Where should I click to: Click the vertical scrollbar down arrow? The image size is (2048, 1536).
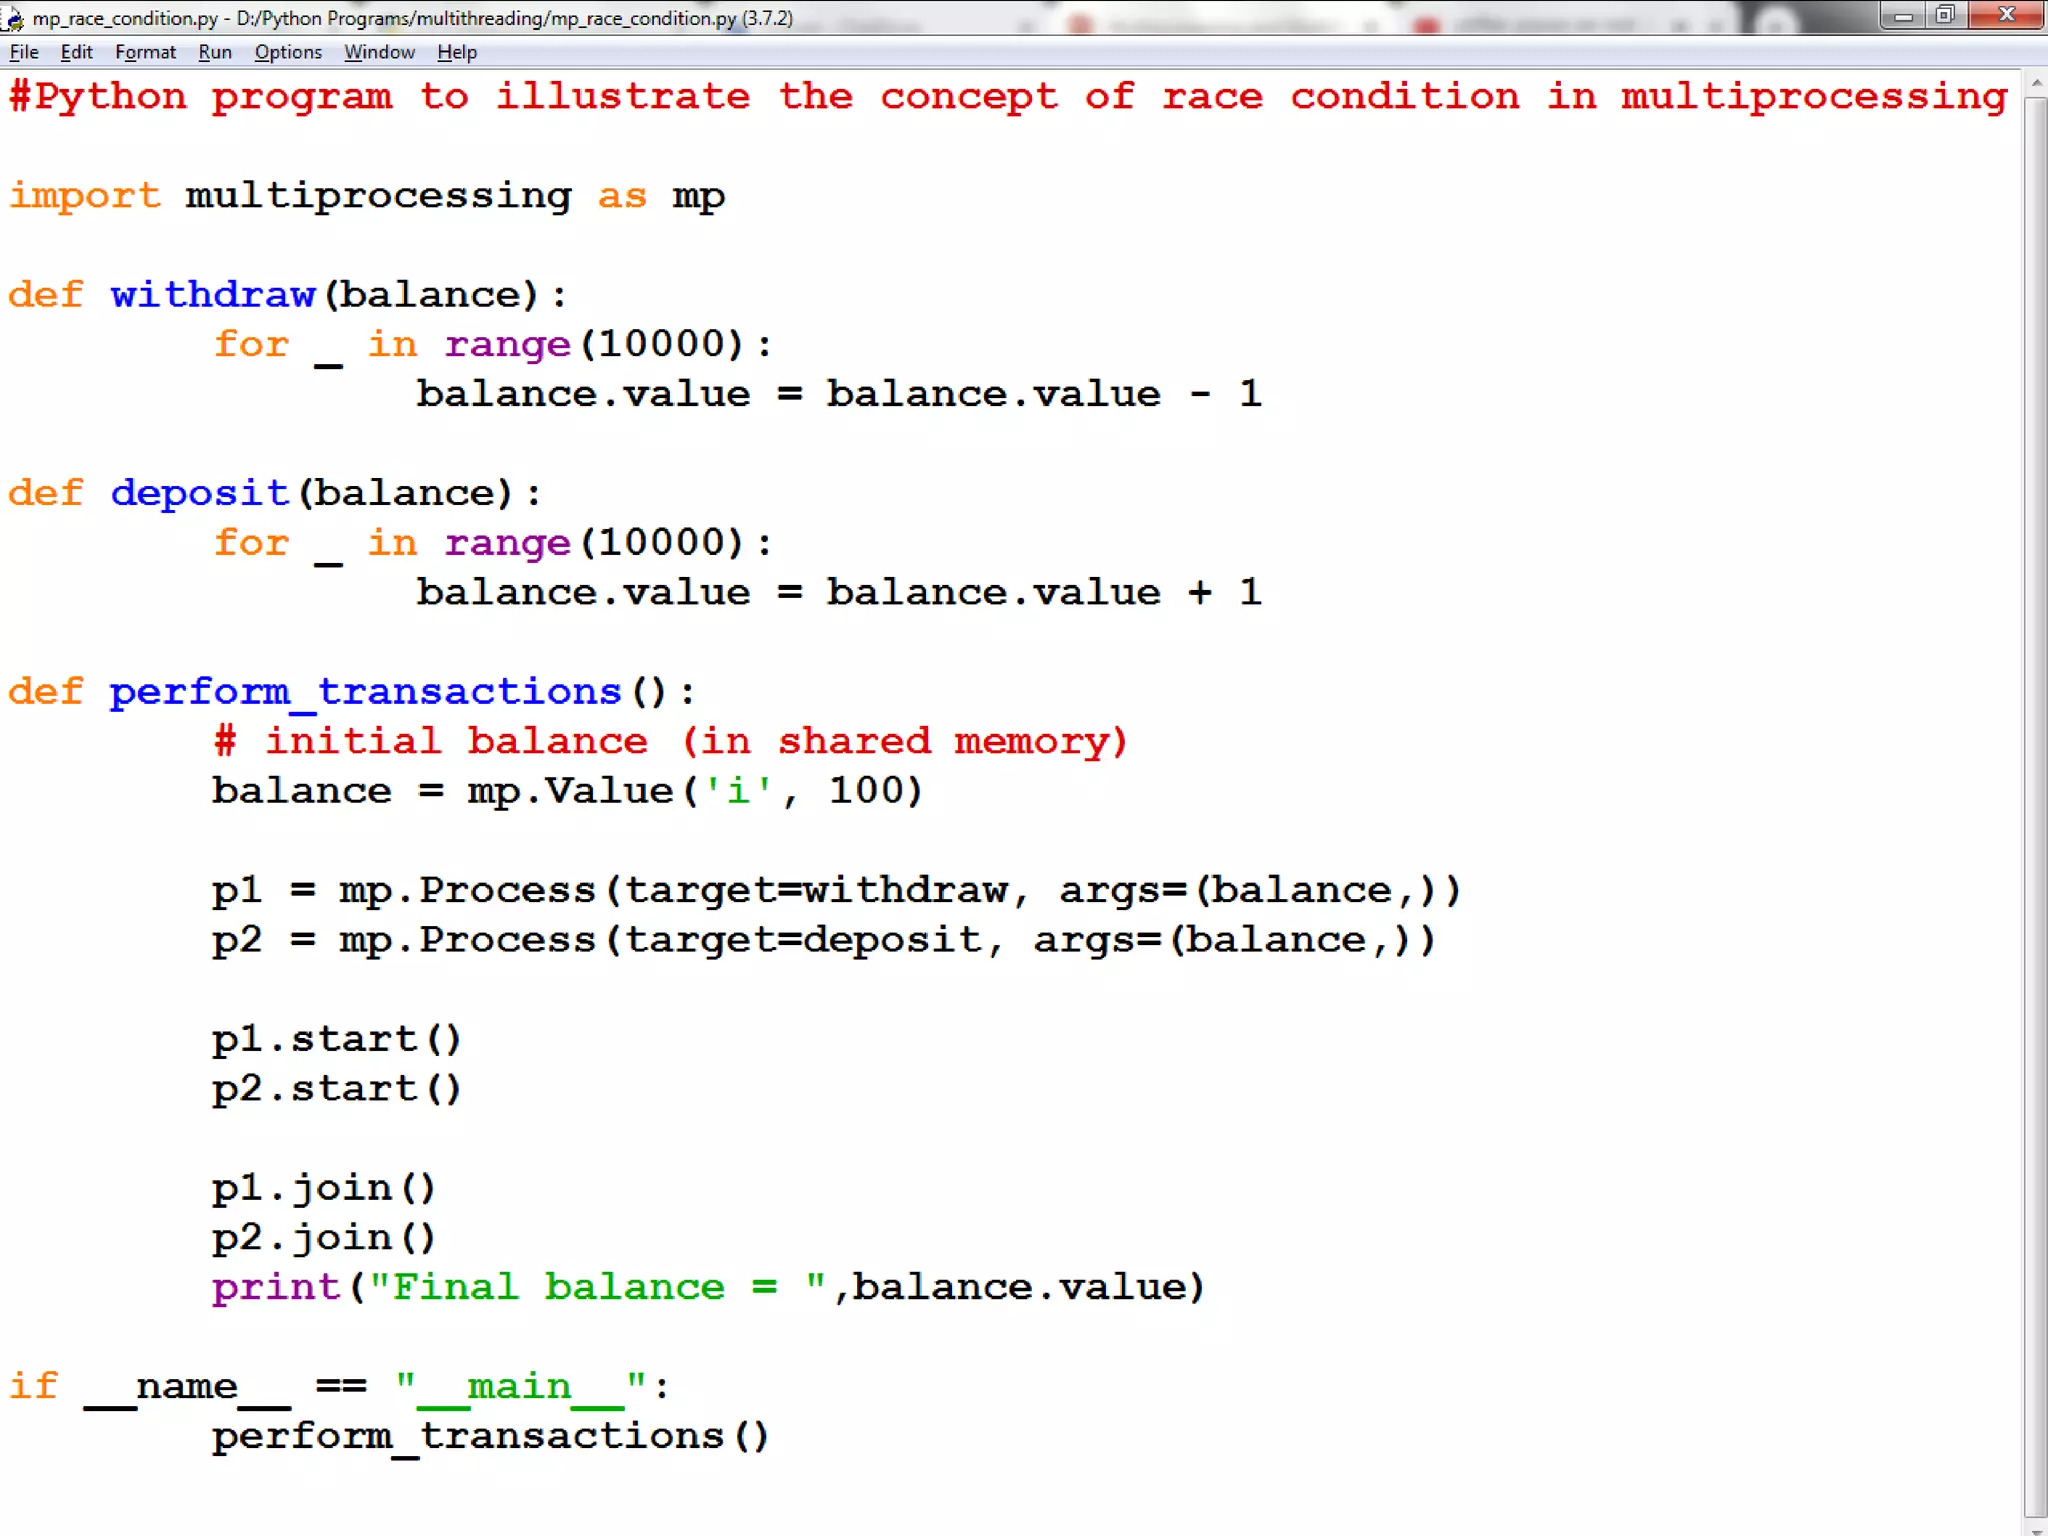click(2036, 1528)
